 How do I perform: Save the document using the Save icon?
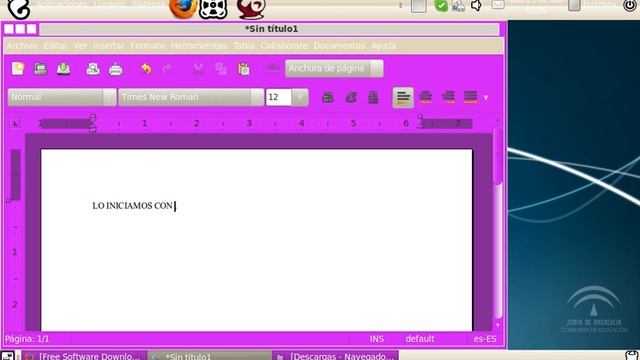[63, 69]
